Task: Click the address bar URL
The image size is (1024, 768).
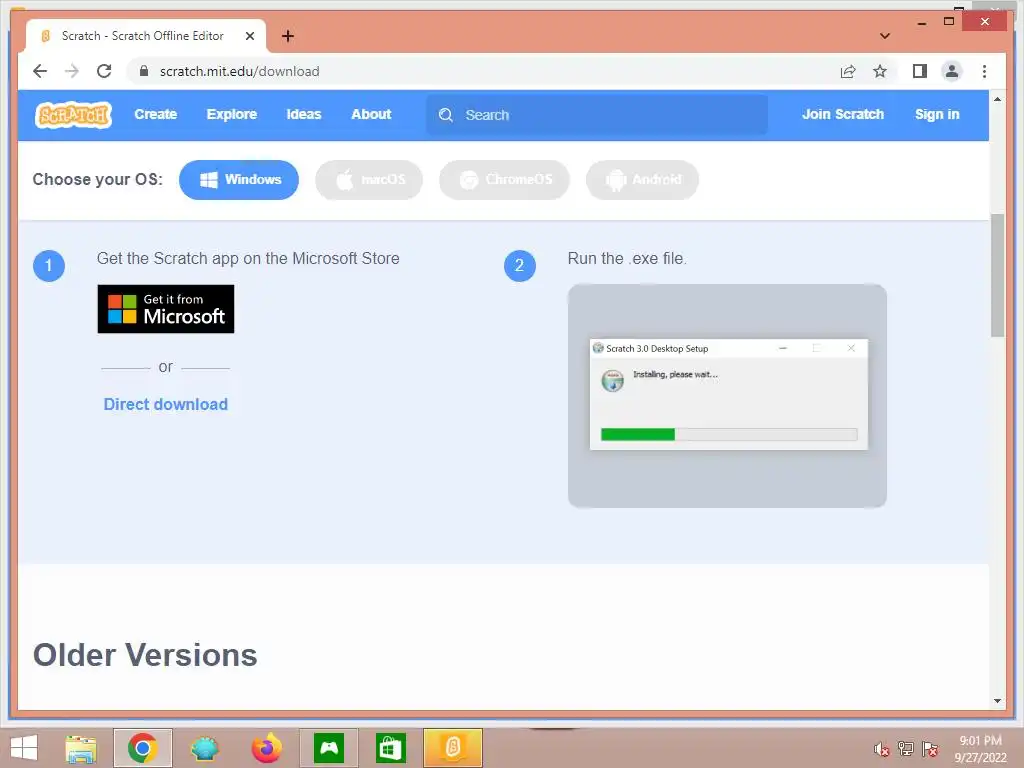Action: pyautogui.click(x=239, y=71)
